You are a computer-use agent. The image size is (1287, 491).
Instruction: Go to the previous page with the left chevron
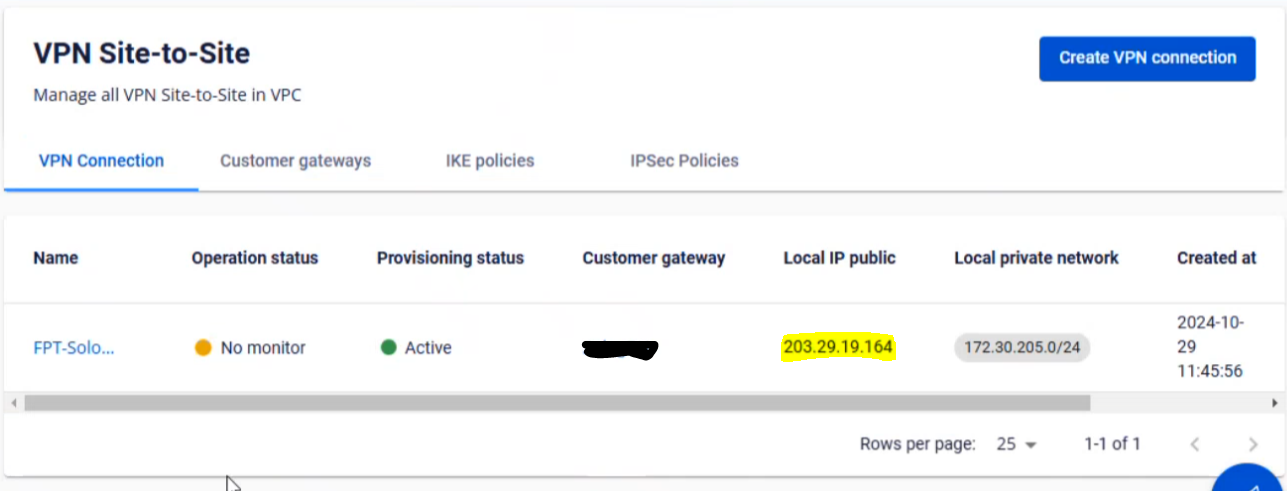click(1195, 444)
